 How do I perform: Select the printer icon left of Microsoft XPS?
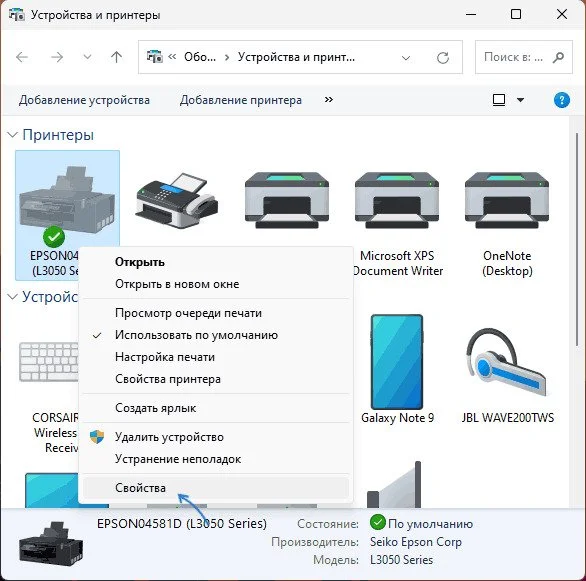click(287, 200)
